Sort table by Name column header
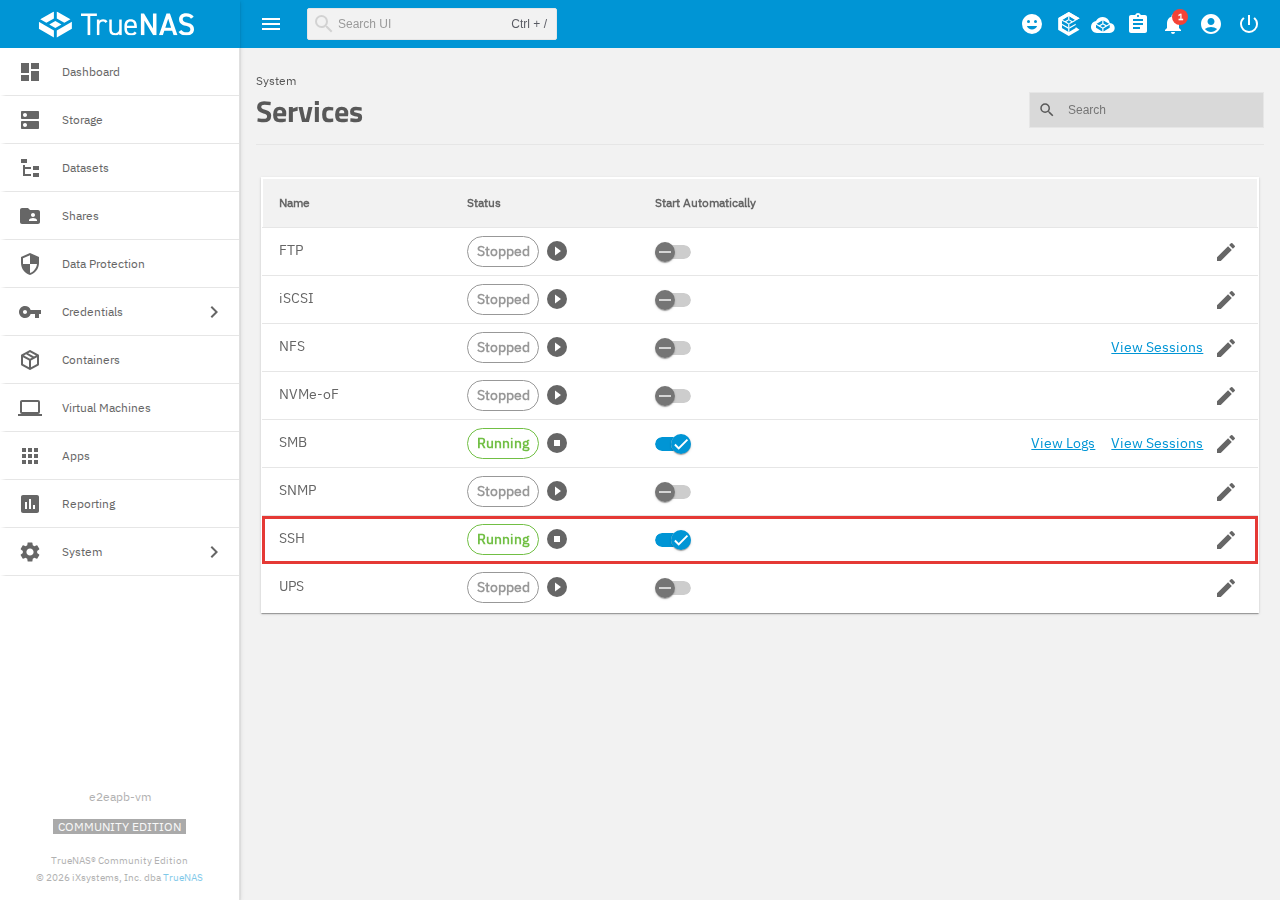 pos(294,203)
